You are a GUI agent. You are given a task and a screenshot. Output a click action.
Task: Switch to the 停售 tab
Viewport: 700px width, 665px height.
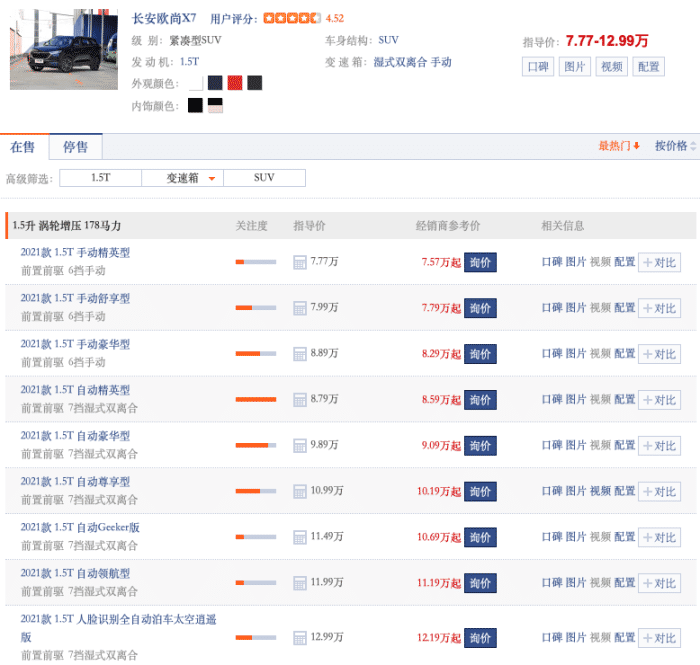75,147
